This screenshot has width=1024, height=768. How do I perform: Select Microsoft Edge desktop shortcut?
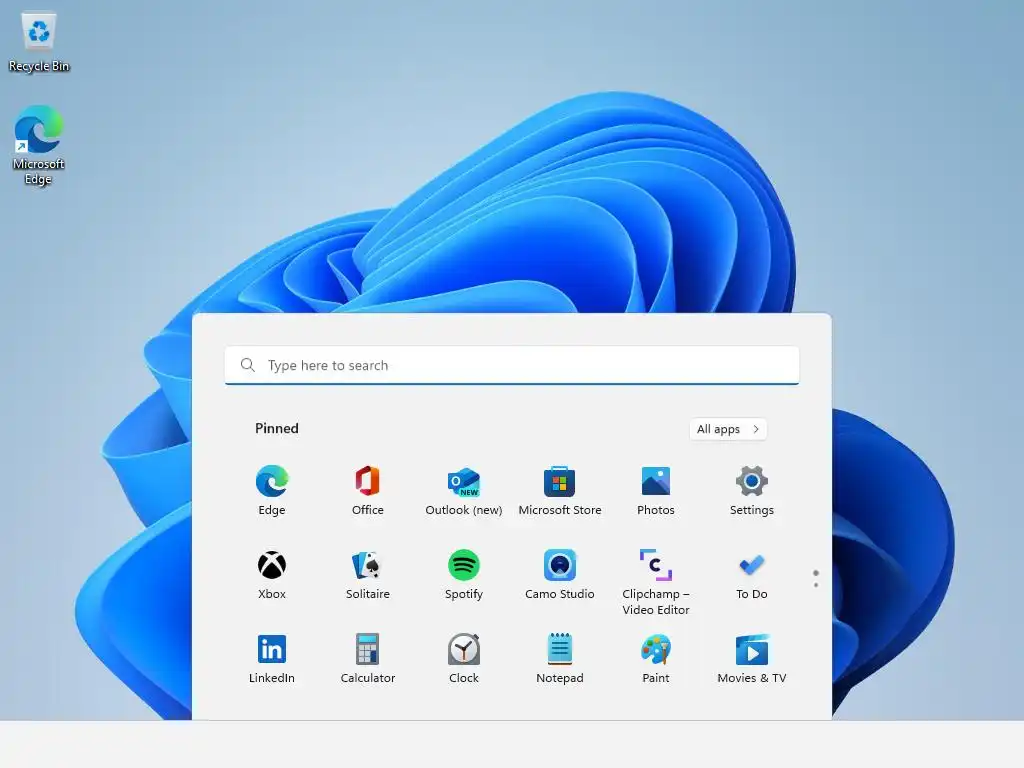click(39, 145)
